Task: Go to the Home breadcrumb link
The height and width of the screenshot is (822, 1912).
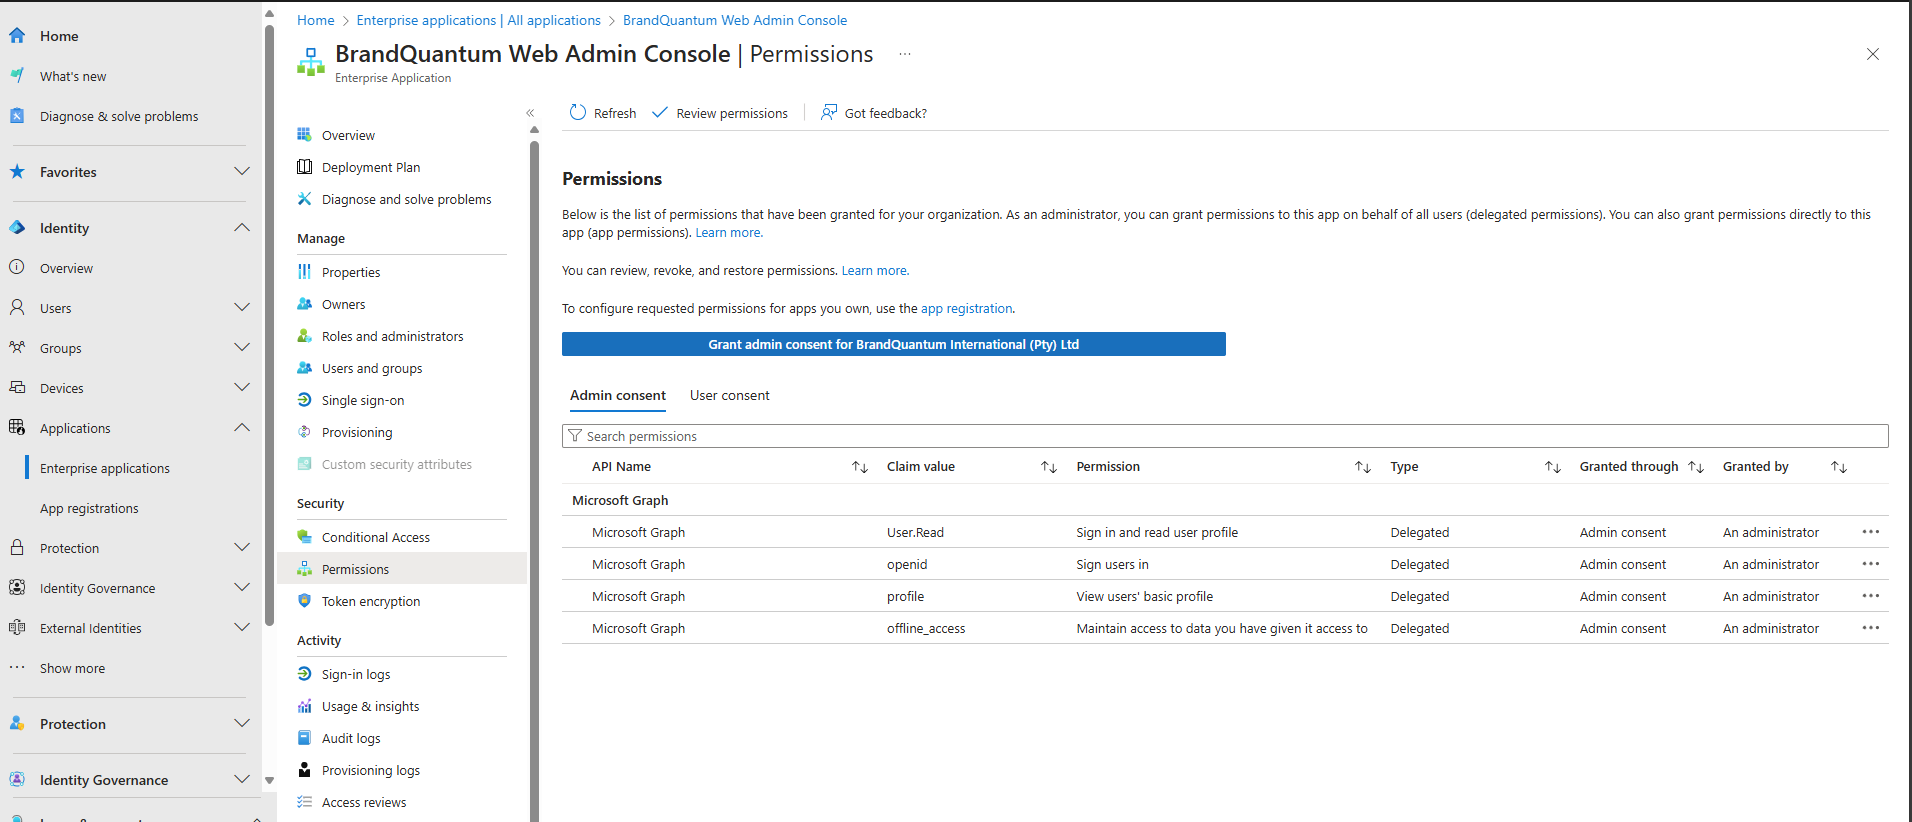Action: tap(316, 20)
